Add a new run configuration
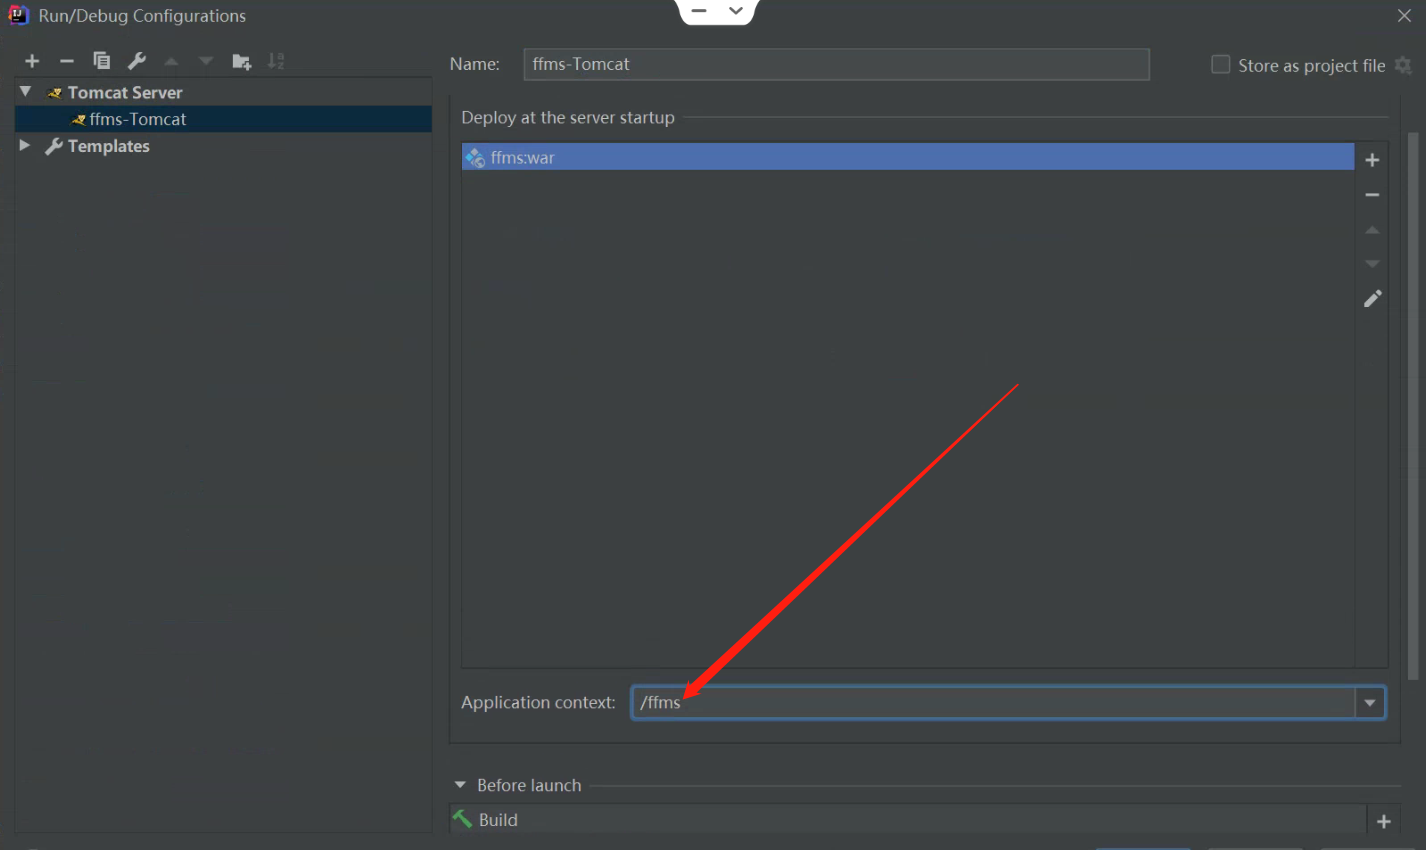1426x850 pixels. [32, 61]
